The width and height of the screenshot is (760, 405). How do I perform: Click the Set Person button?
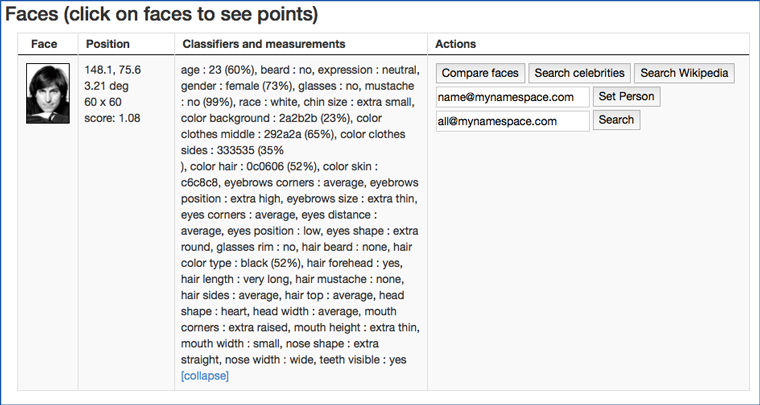click(x=626, y=97)
